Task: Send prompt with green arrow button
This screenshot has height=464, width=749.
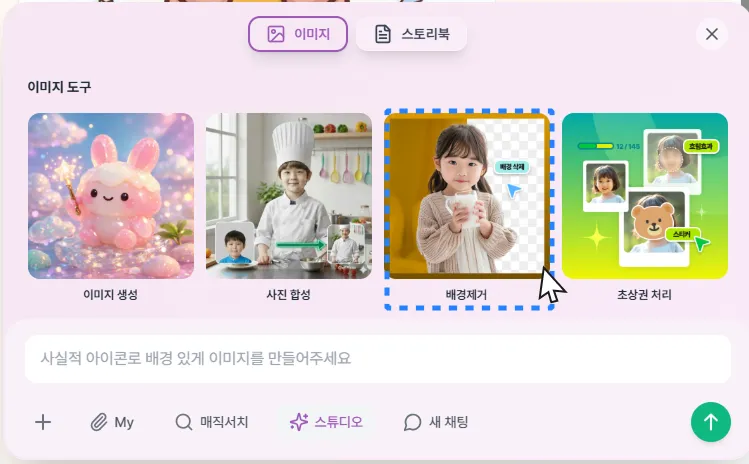Action: click(x=711, y=422)
